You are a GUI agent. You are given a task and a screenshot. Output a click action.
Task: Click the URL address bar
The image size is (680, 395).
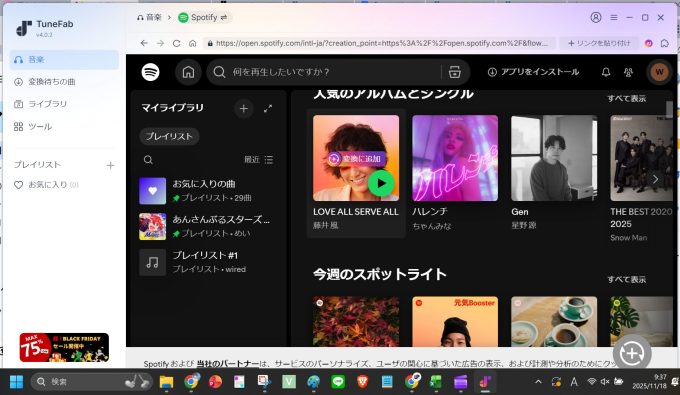click(379, 43)
